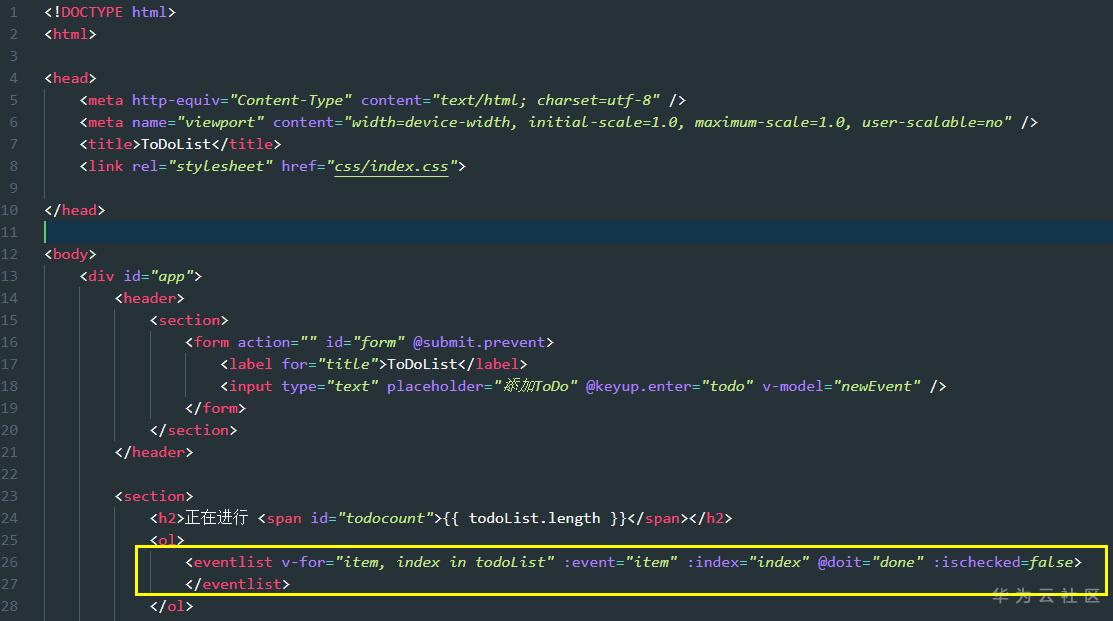Click the 正在进行 heading text
Viewport: 1113px width, 621px height.
[216, 517]
